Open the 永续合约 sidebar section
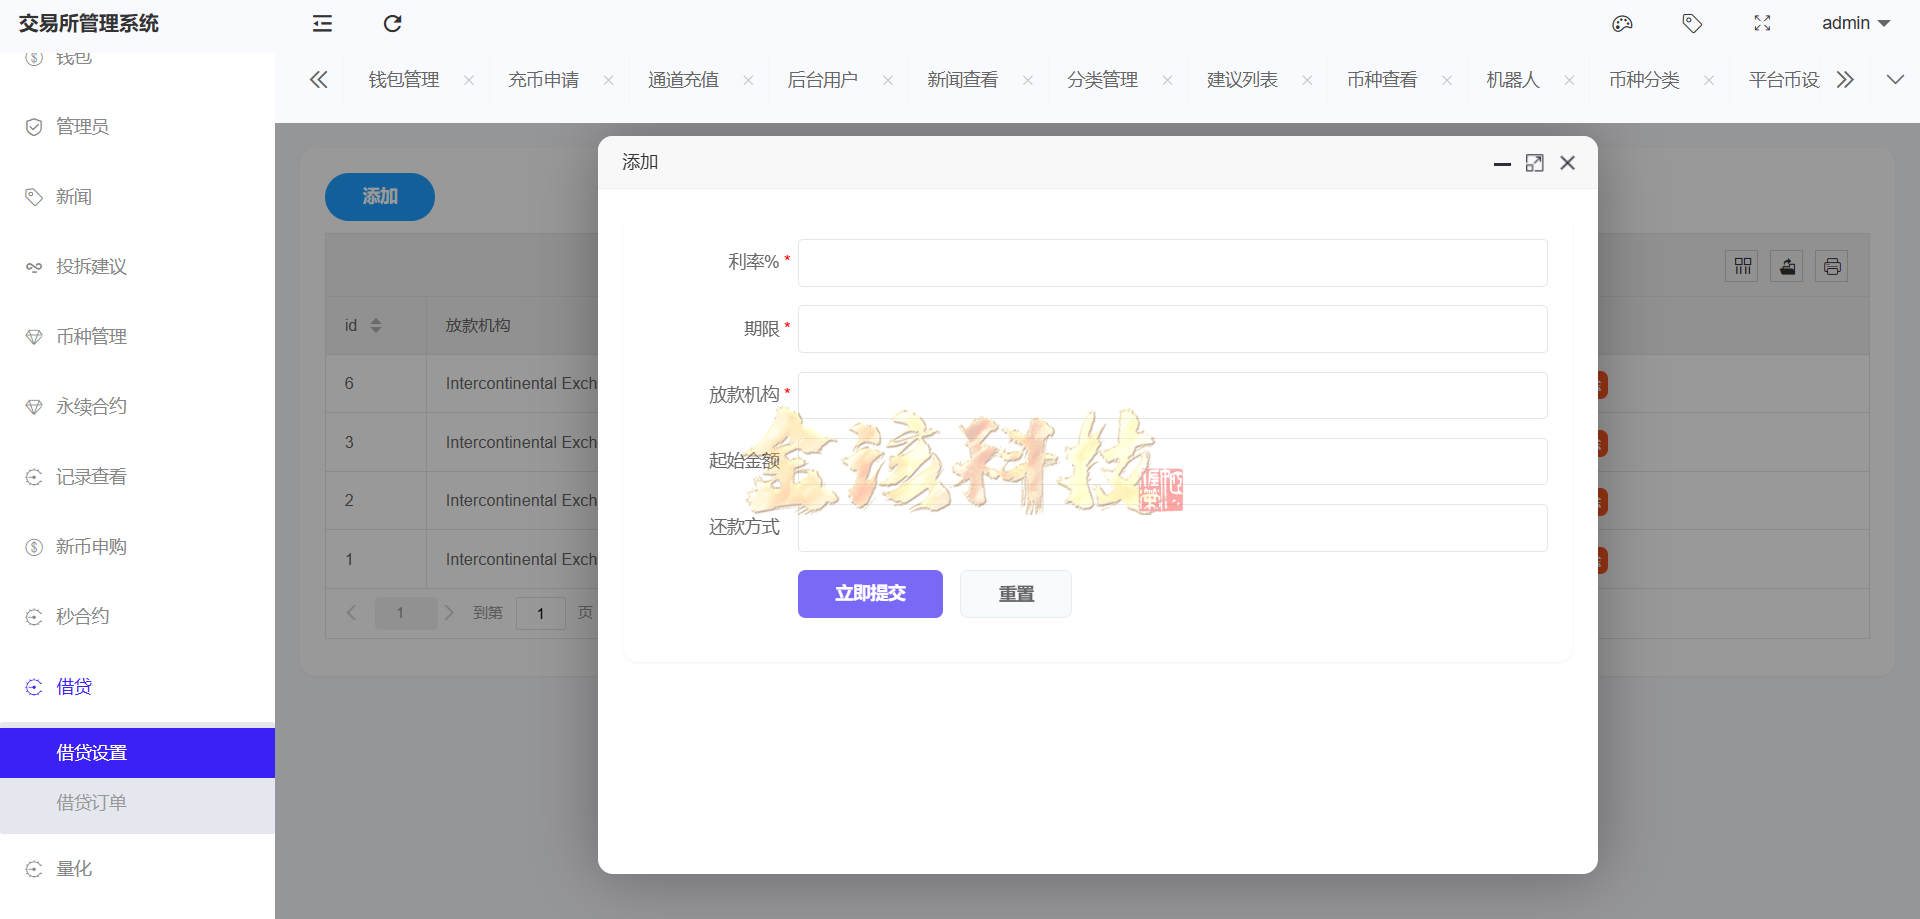Screen dimensions: 1920x919 pos(90,407)
